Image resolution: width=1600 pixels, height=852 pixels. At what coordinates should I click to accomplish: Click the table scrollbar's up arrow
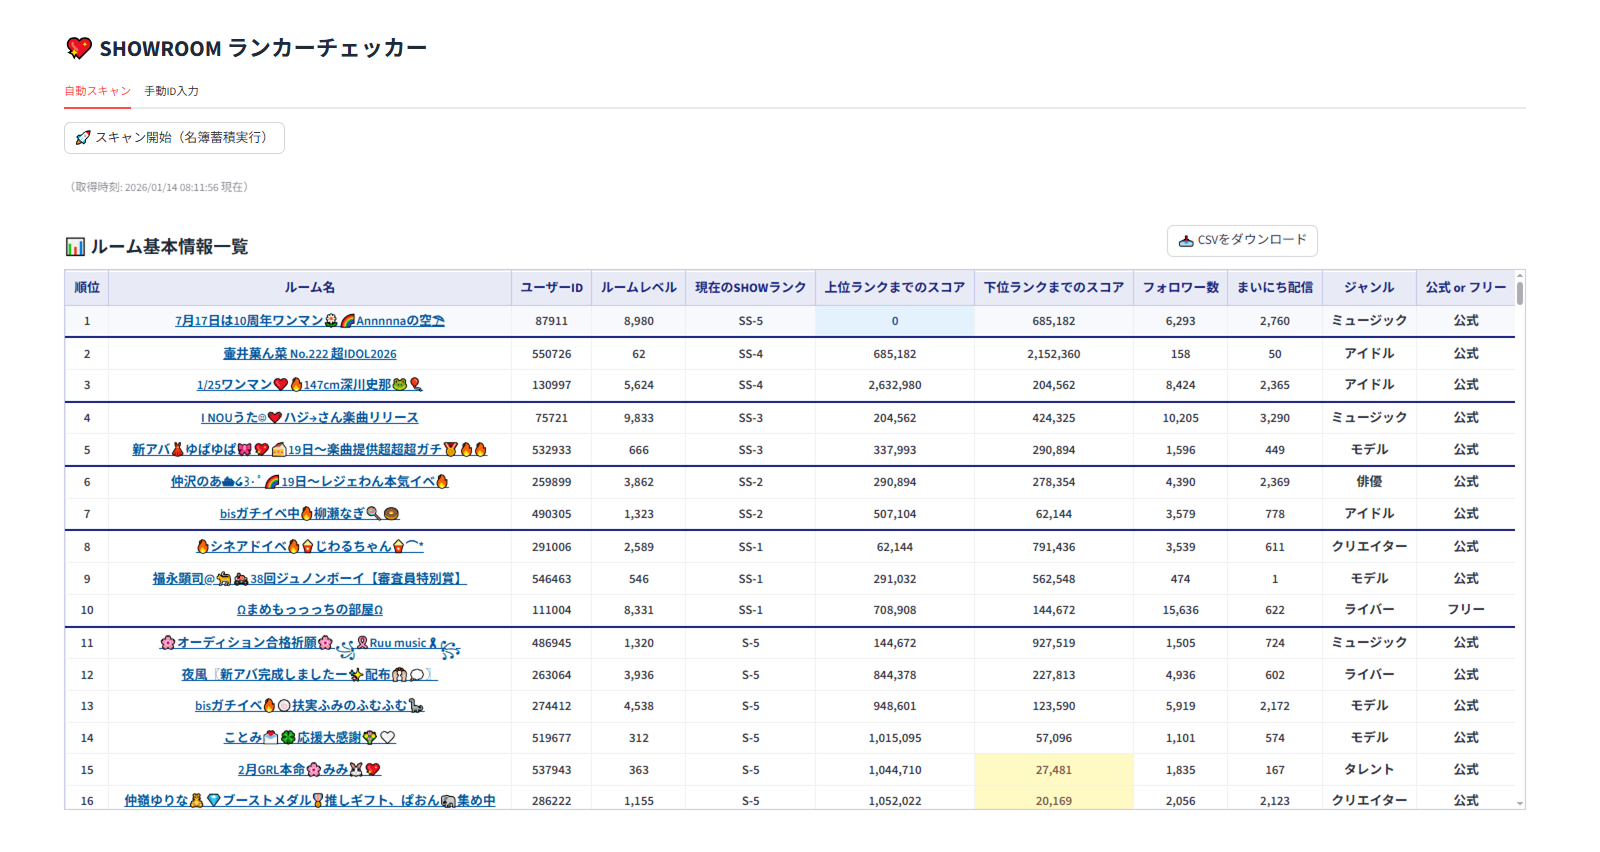point(1520,275)
